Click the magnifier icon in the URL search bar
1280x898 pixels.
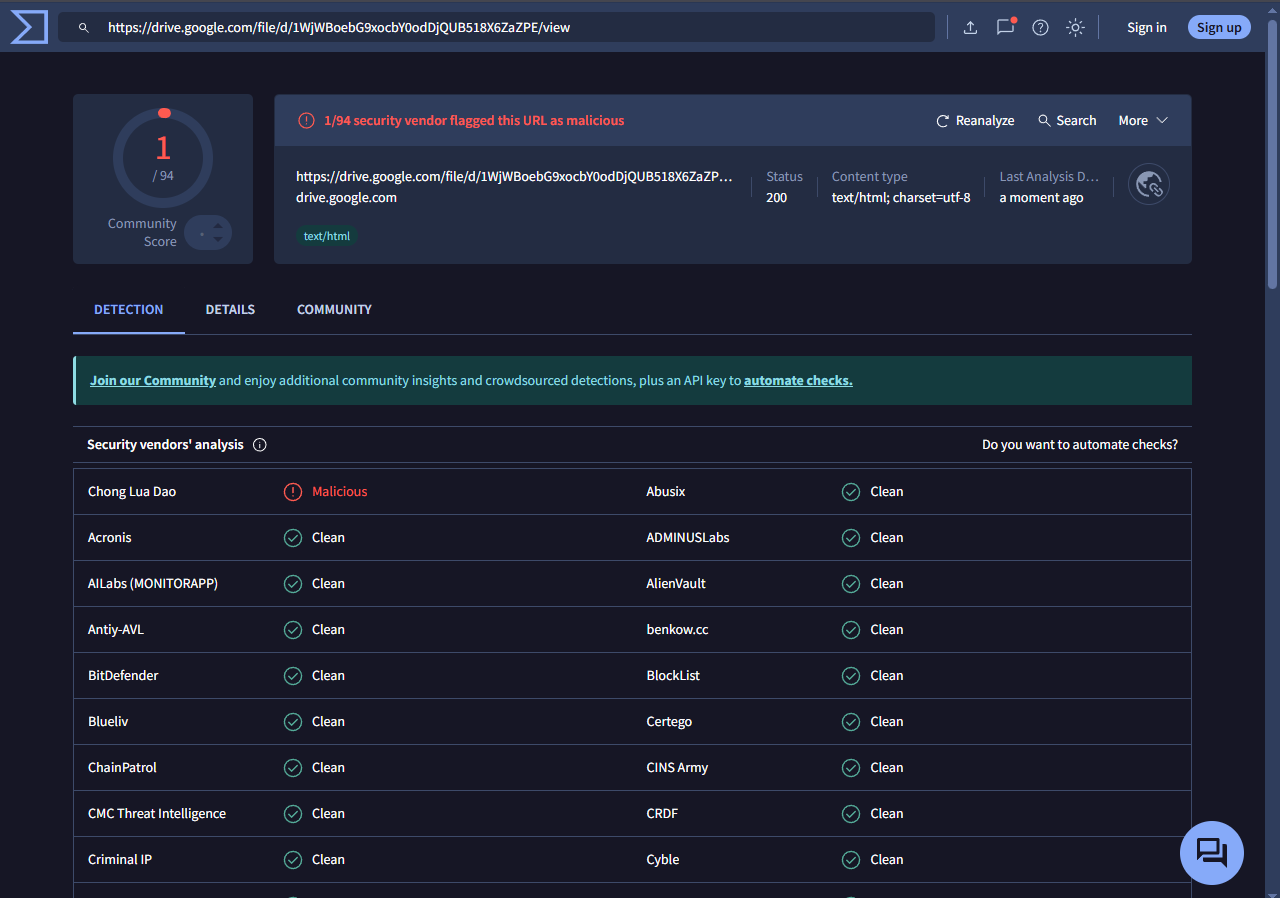[84, 28]
